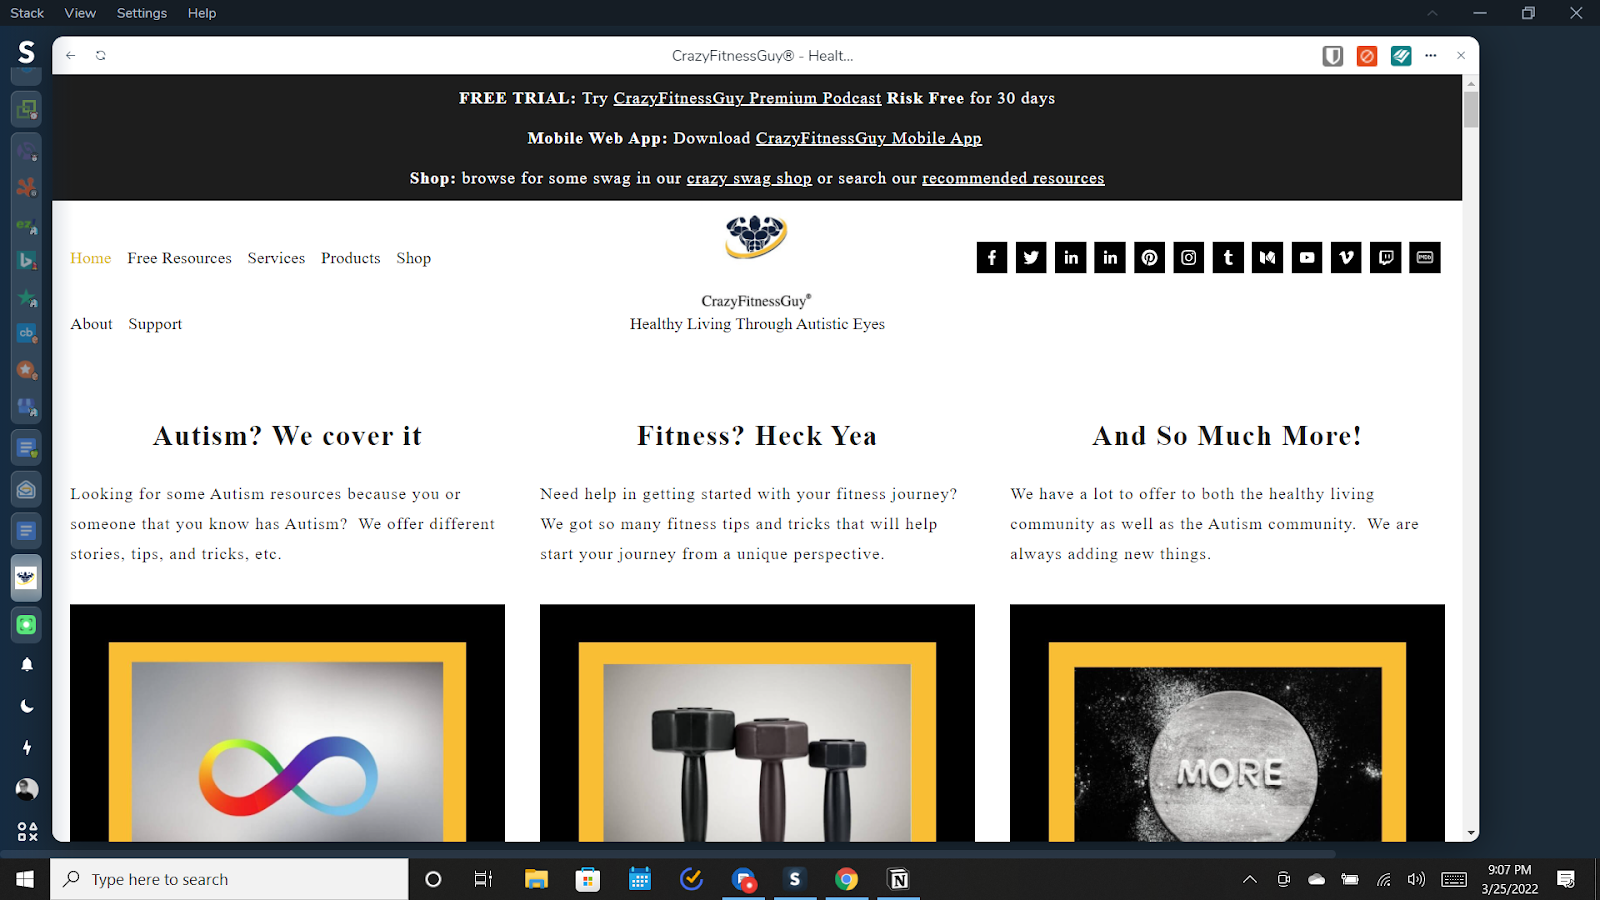Screen dimensions: 1600x900
Task: Click the page vertical scrollbar thumb
Action: pos(1470,109)
